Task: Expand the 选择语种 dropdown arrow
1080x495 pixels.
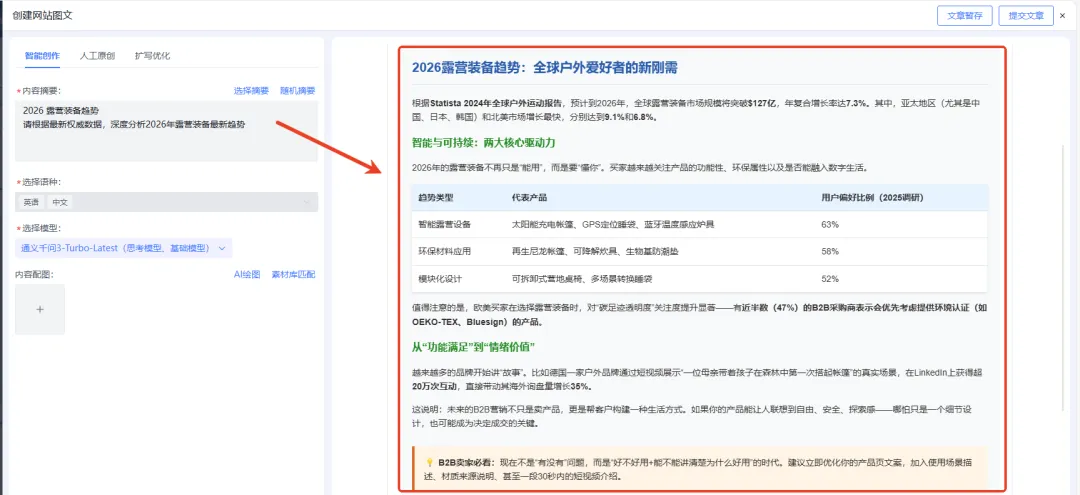Action: pos(307,202)
